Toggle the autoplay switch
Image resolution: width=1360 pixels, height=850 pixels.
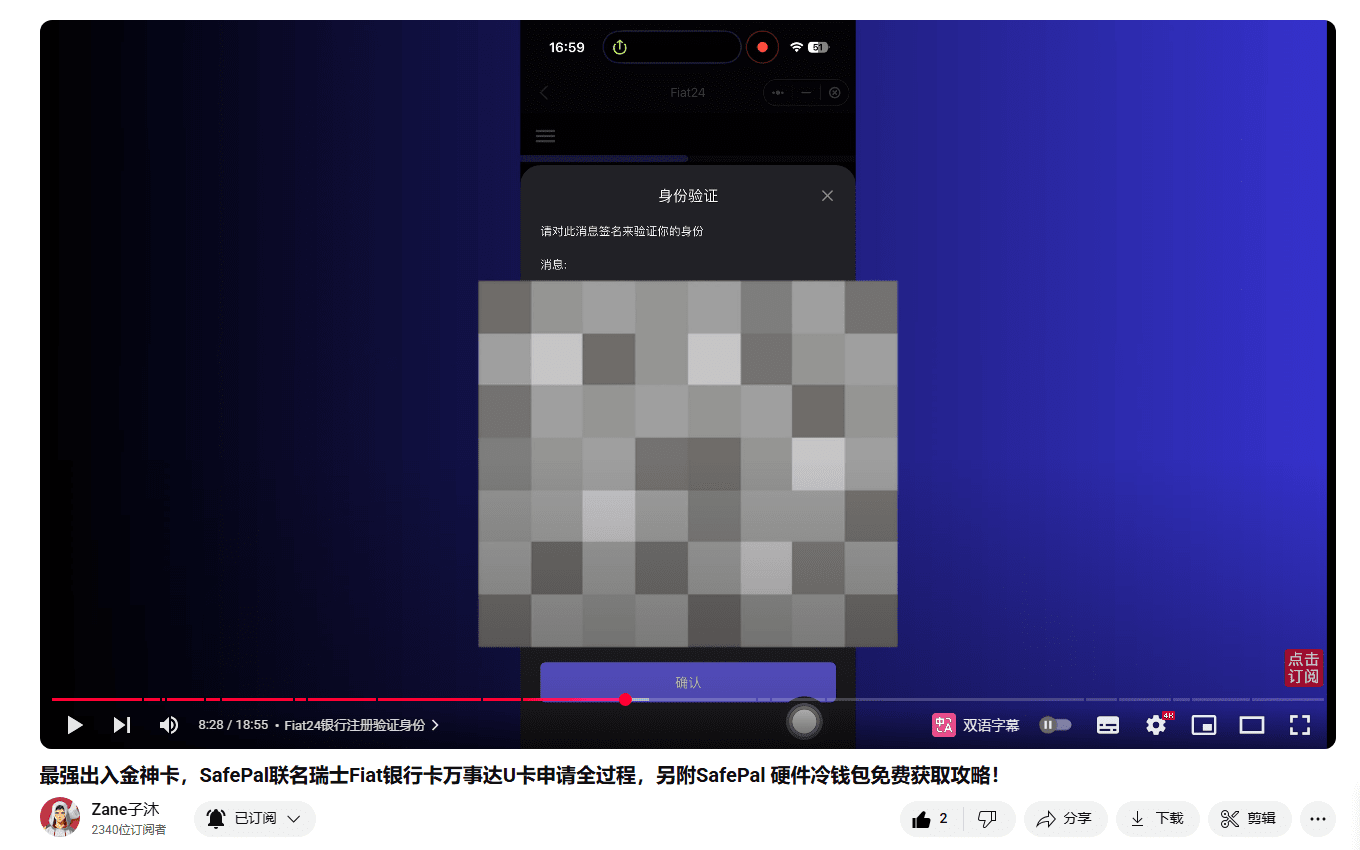click(1056, 725)
